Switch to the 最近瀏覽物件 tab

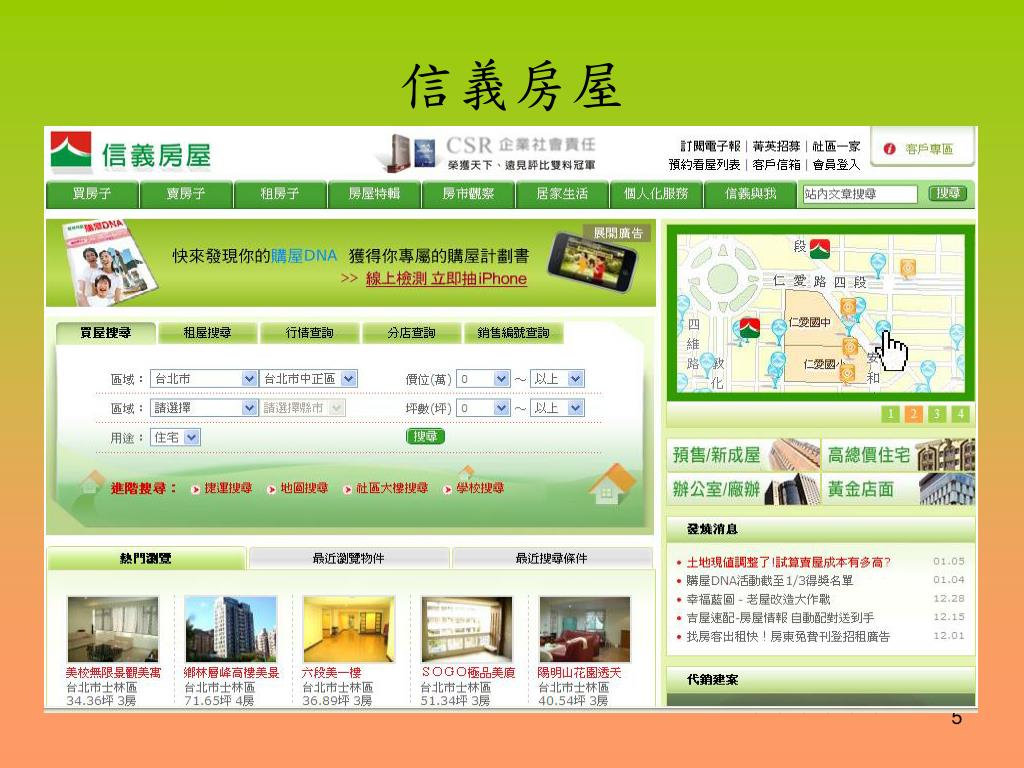click(349, 558)
